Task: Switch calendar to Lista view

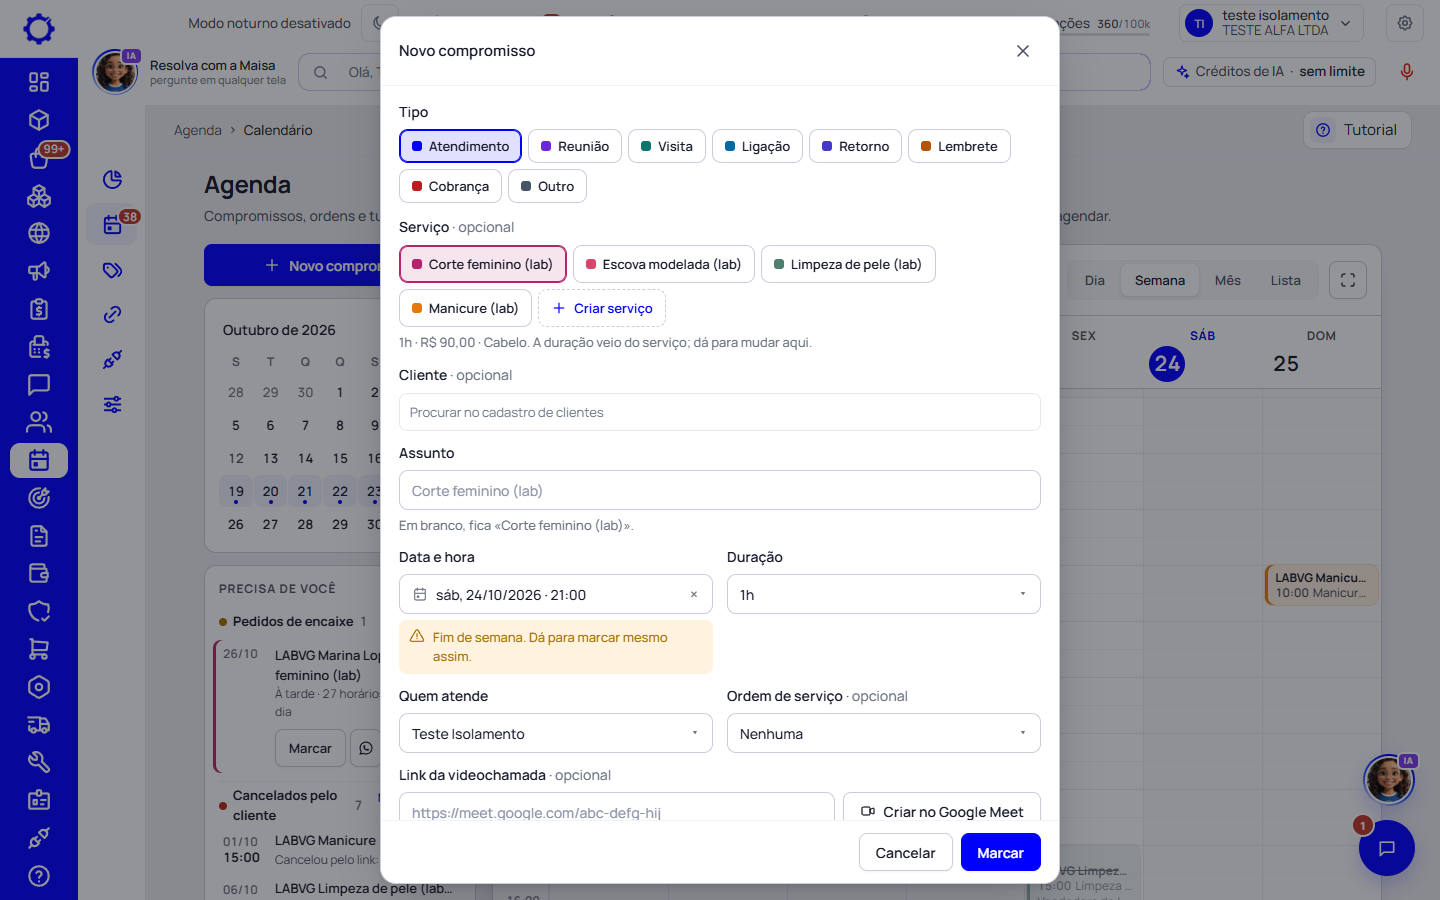Action: coord(1286,280)
